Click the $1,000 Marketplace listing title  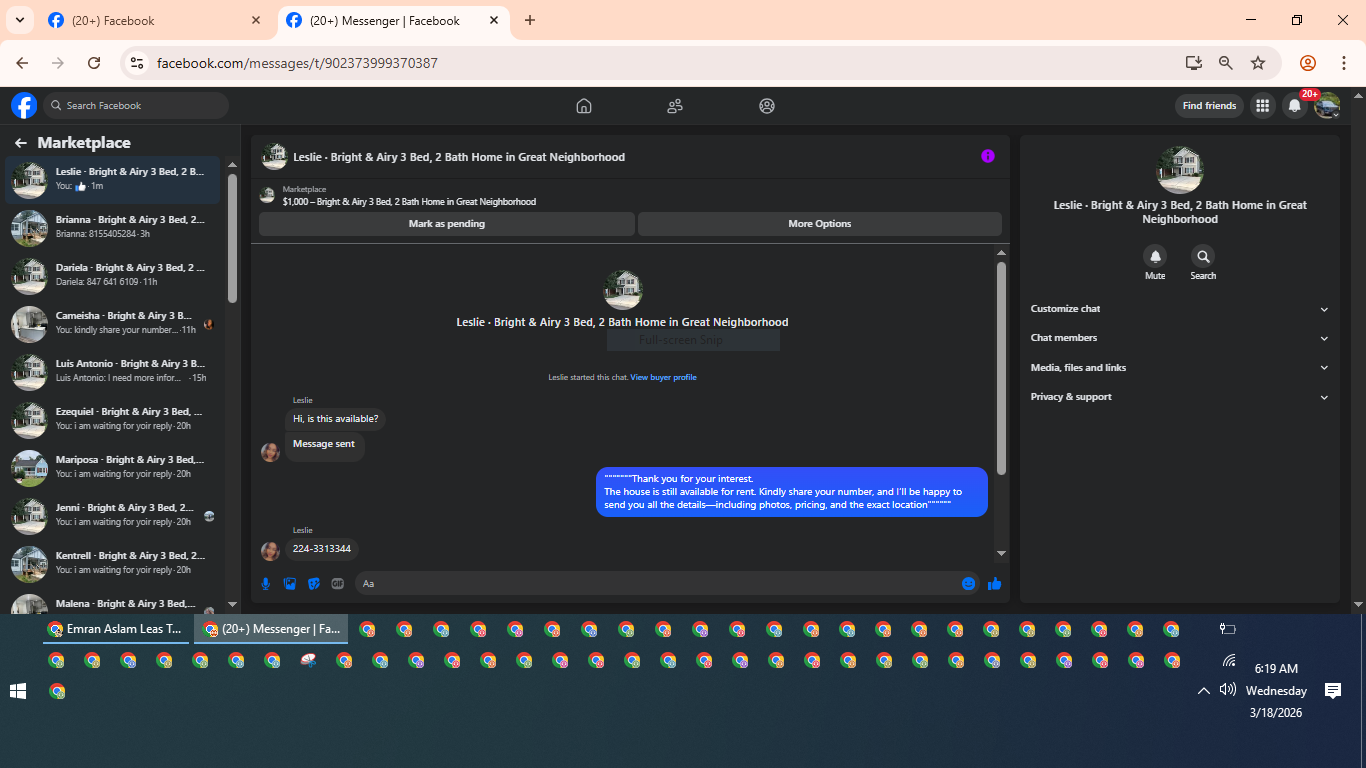[409, 202]
